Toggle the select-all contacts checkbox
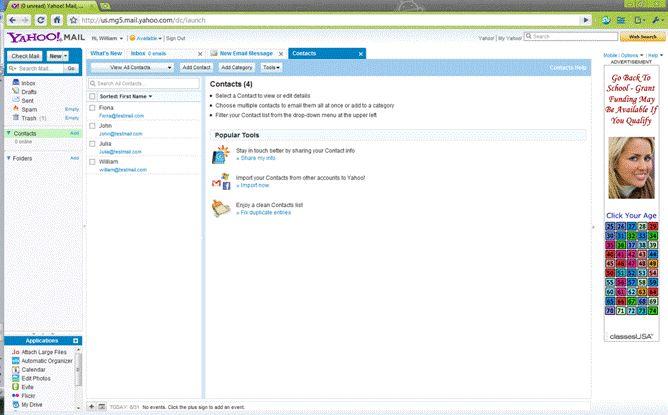Image resolution: width=668 pixels, height=415 pixels. [x=93, y=95]
